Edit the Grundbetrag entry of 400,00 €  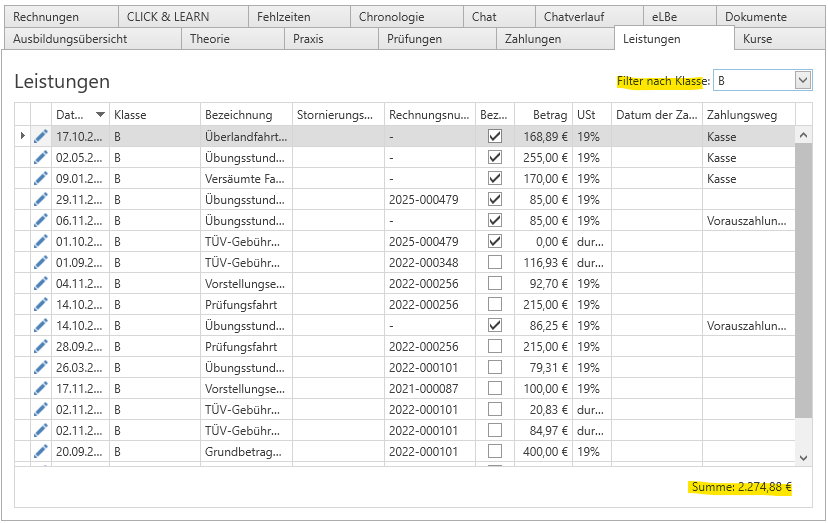click(x=41, y=452)
